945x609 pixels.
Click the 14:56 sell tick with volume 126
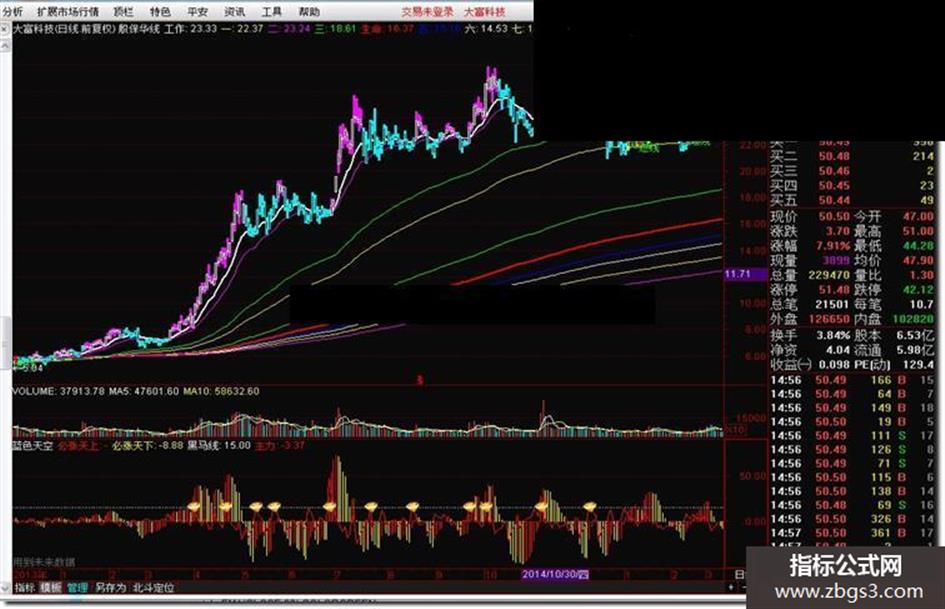coord(852,450)
